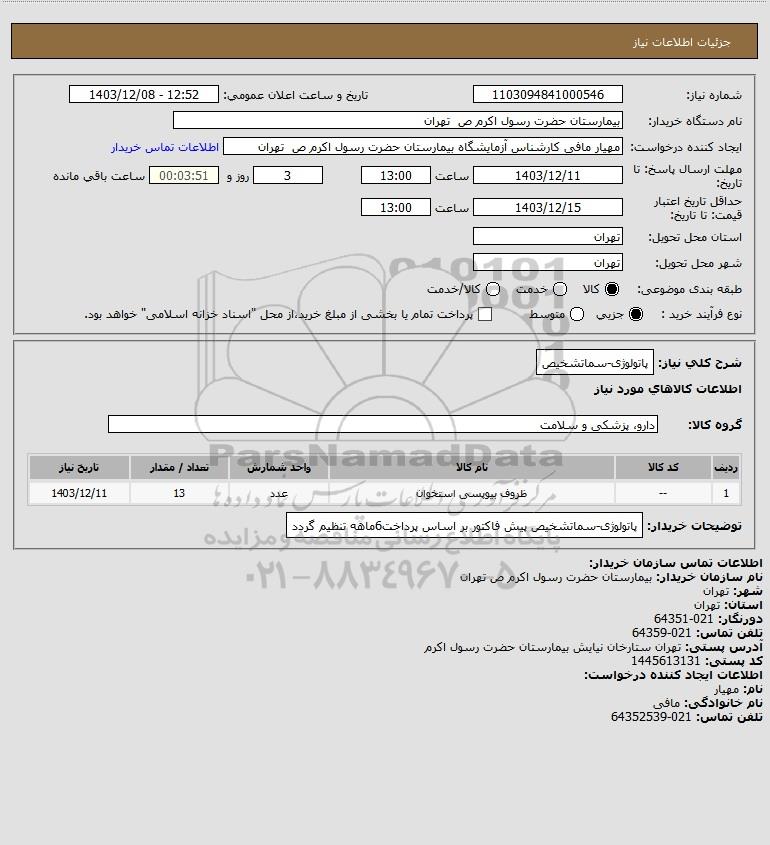This screenshot has width=770, height=845.
Task: Click the اطلاعات کالاهای مورد نیاز heading
Action: coord(668,389)
